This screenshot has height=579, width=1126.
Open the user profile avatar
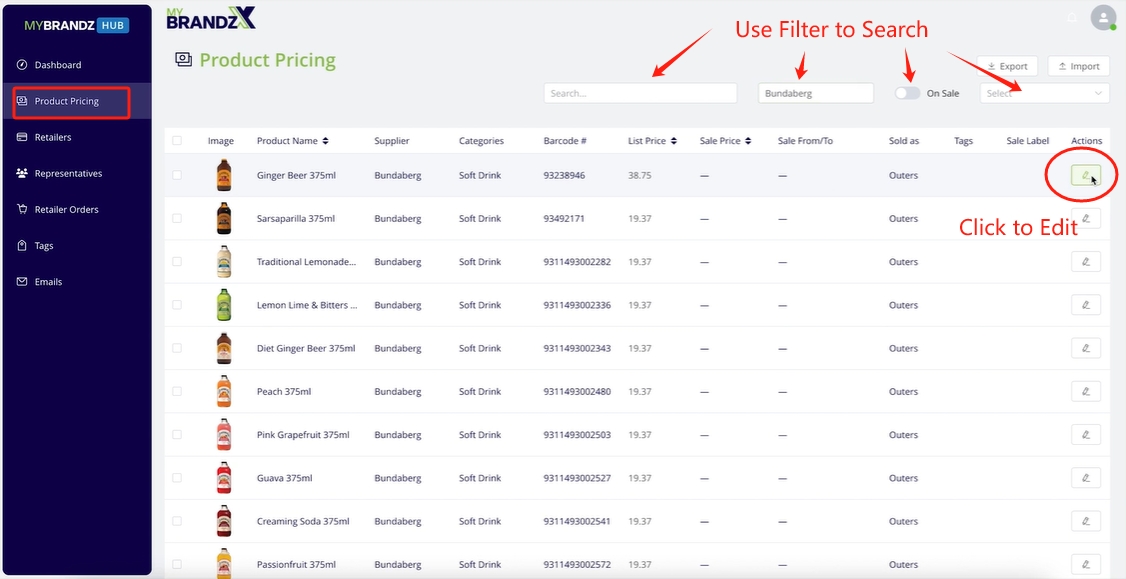(x=1102, y=18)
